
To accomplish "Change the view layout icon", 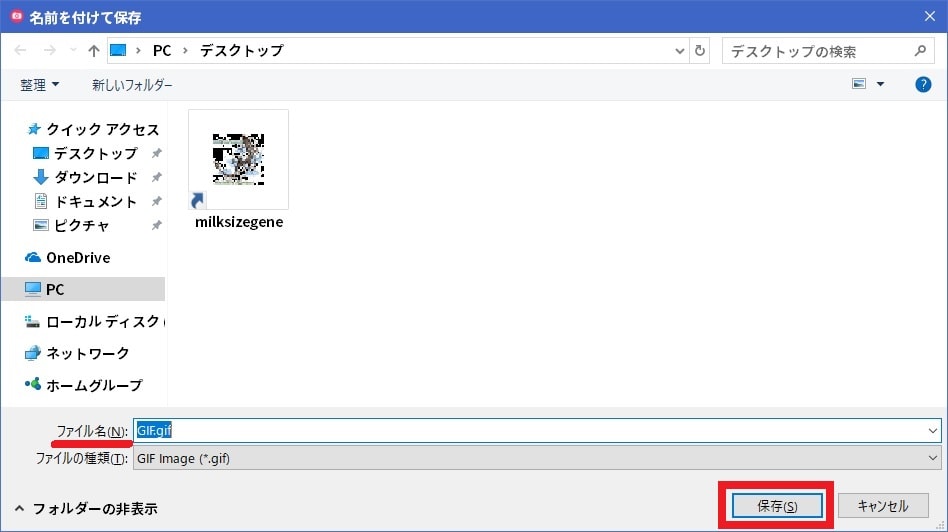I will [x=859, y=84].
